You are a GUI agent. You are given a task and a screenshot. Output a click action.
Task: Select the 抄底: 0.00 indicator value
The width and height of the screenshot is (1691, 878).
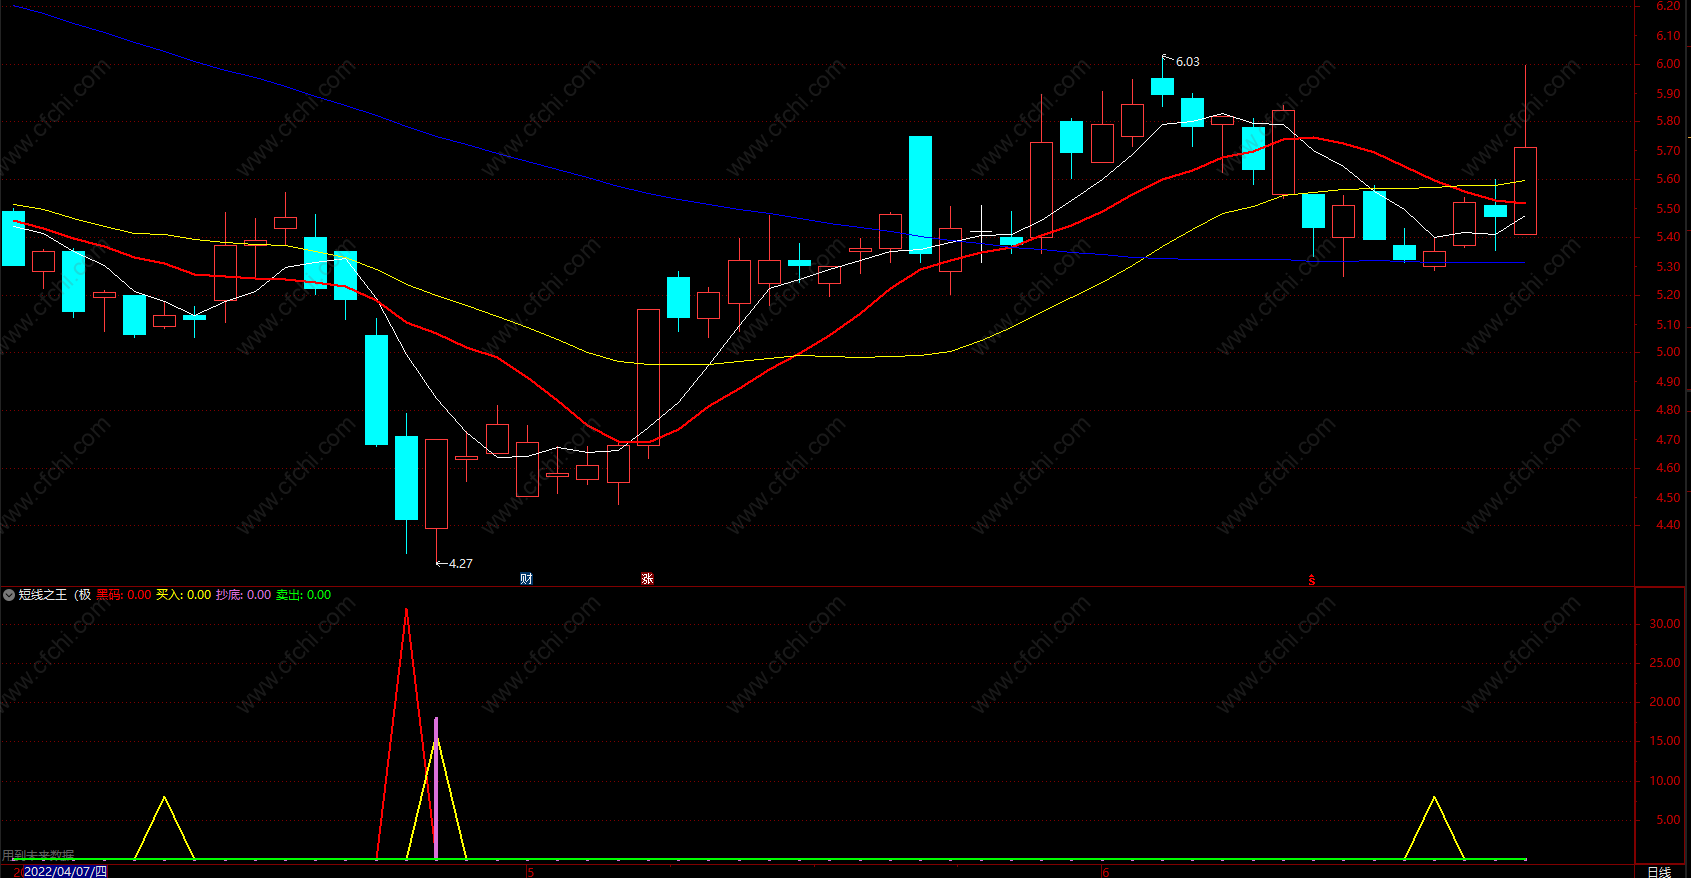243,595
